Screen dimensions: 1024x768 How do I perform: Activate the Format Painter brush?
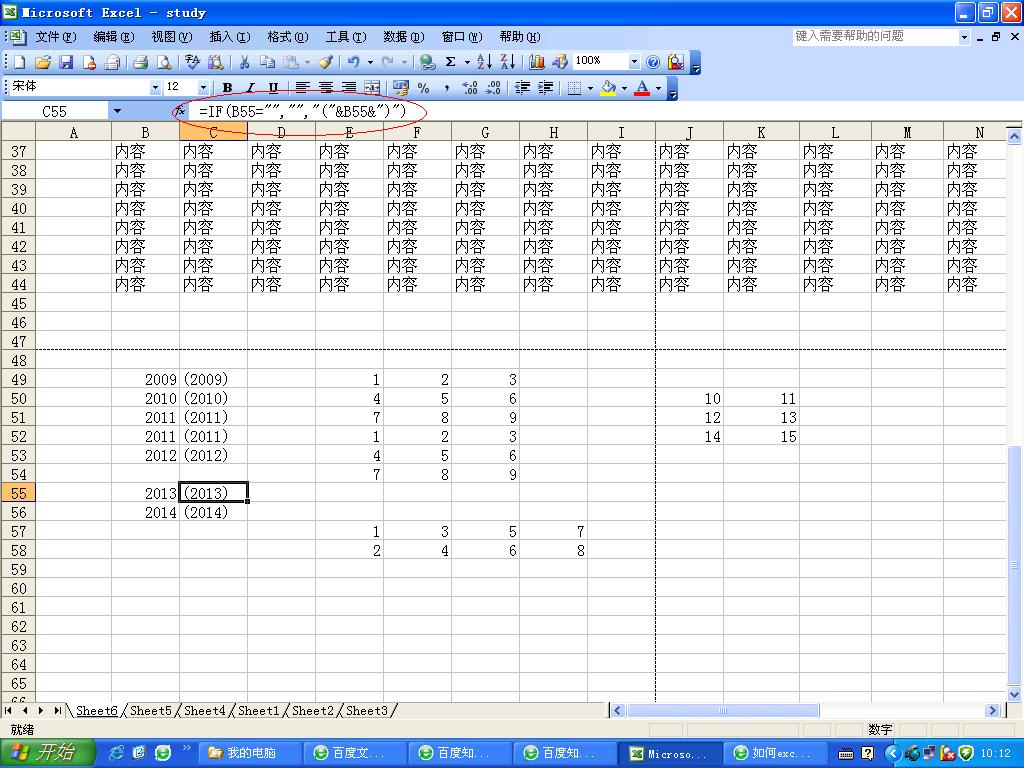[325, 62]
